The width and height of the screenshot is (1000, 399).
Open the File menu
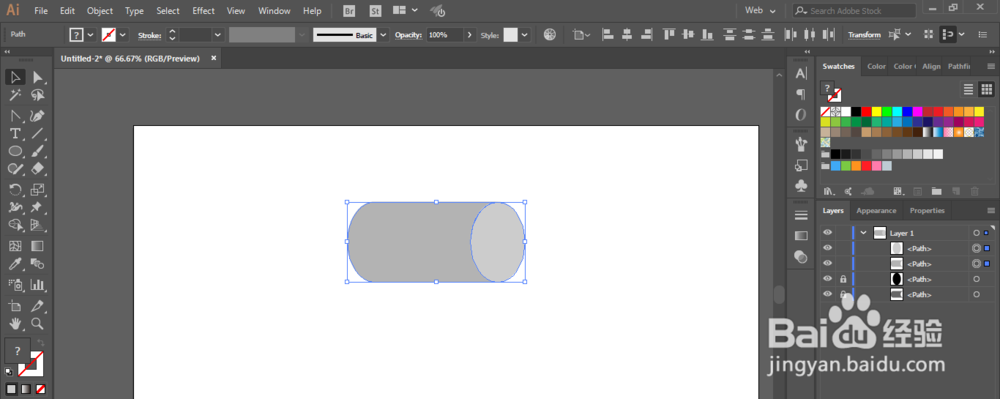tap(41, 11)
